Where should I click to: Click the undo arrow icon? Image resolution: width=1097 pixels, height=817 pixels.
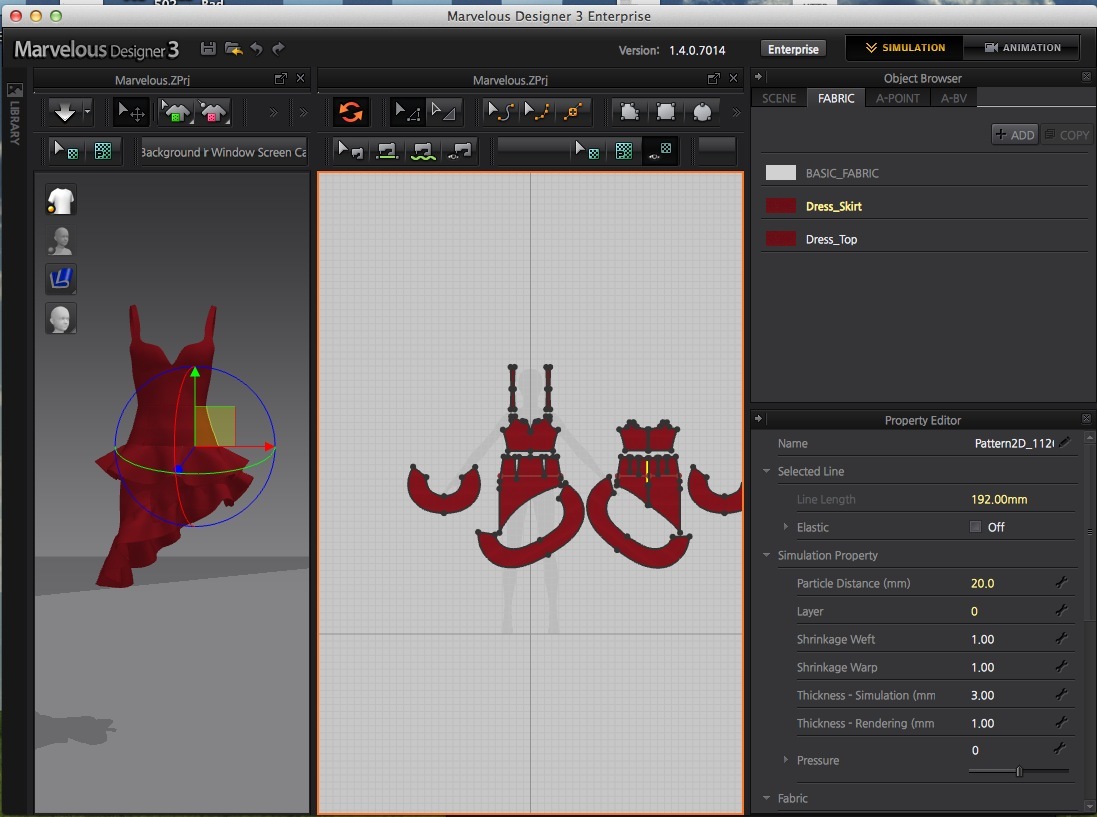[256, 48]
